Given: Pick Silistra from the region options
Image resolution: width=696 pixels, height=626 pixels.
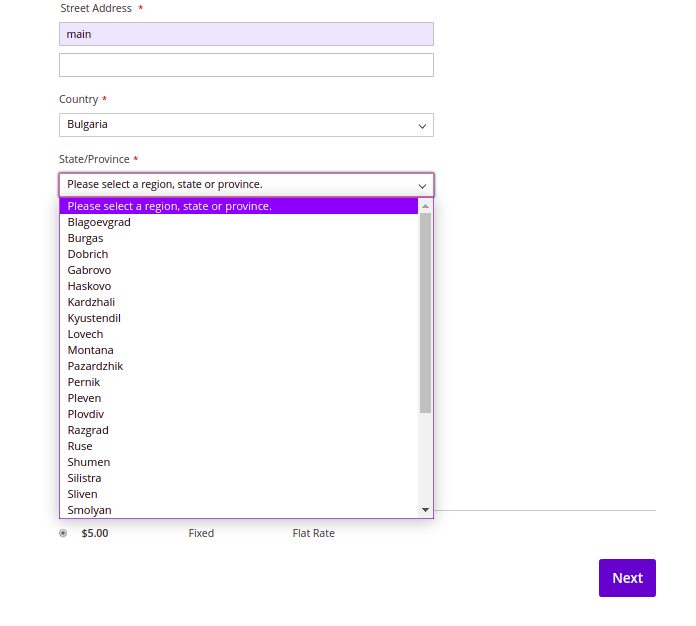Looking at the screenshot, I should [239, 478].
